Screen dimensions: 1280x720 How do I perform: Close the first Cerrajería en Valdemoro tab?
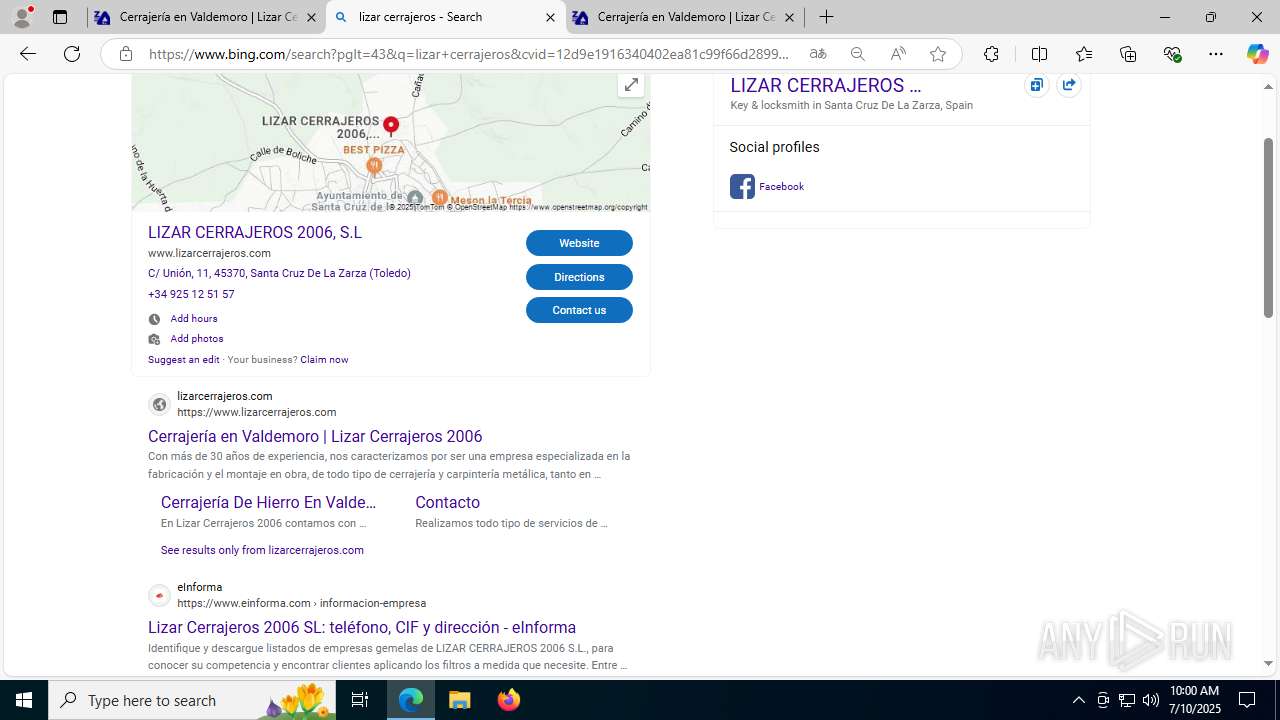(x=311, y=17)
